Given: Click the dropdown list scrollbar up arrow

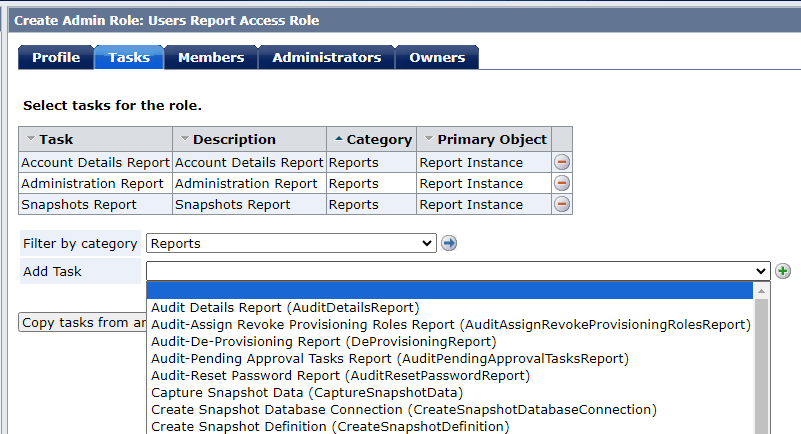Looking at the screenshot, I should point(762,291).
